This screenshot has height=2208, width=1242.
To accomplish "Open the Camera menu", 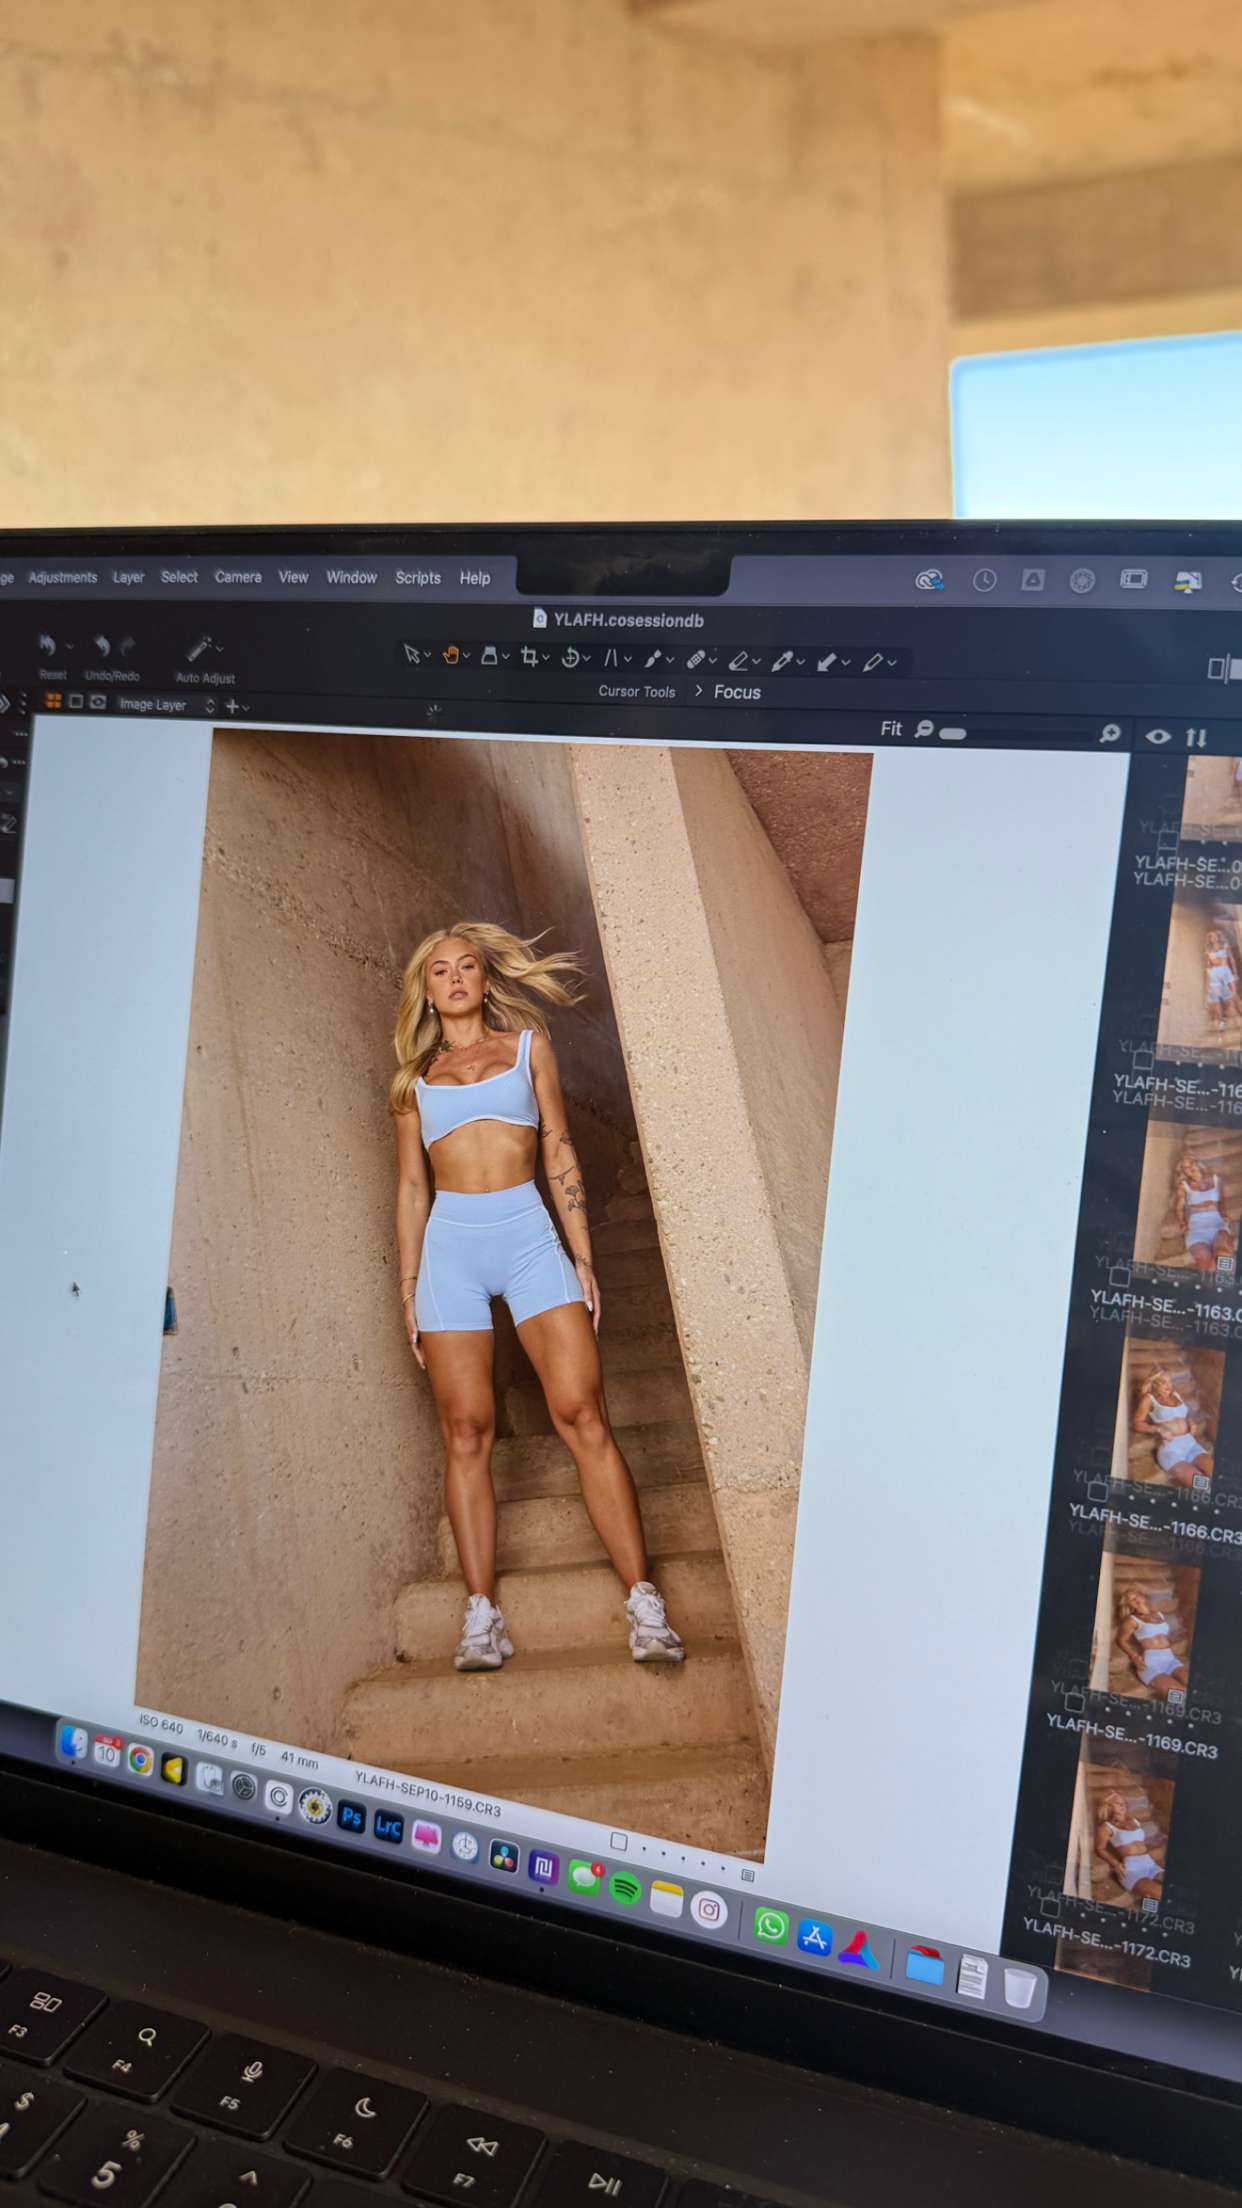I will [238, 577].
